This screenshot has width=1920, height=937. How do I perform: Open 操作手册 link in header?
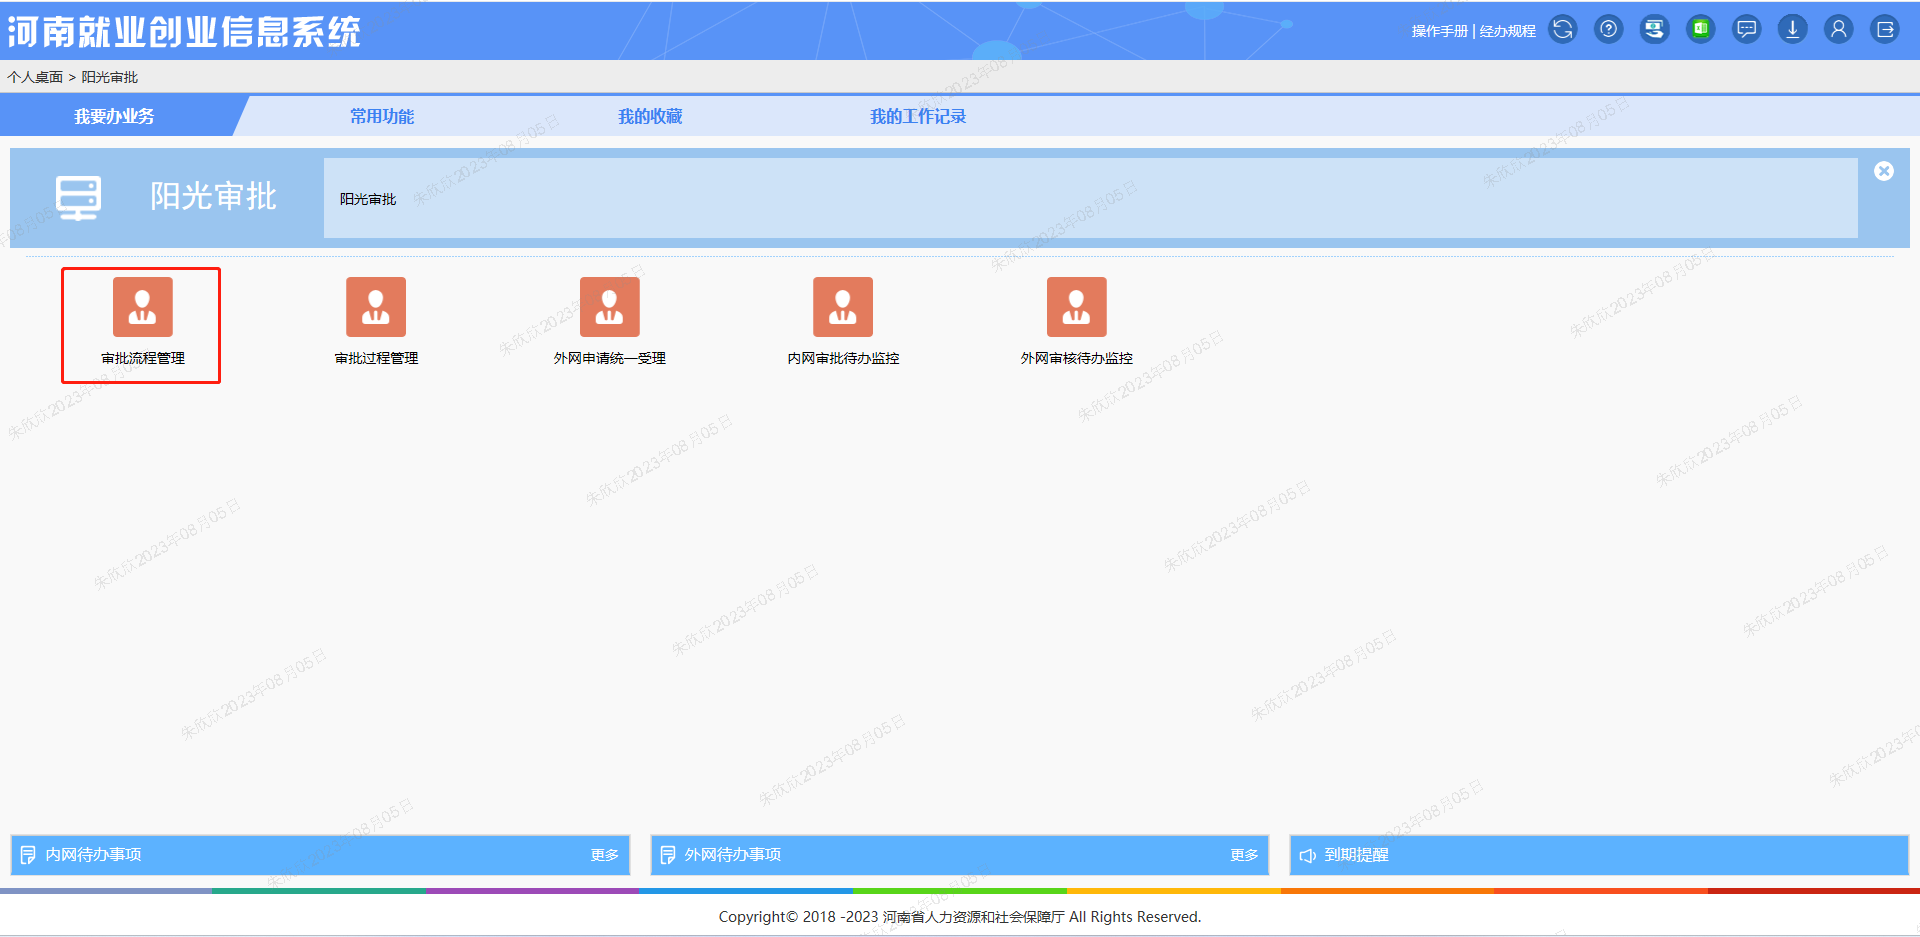click(x=1439, y=31)
